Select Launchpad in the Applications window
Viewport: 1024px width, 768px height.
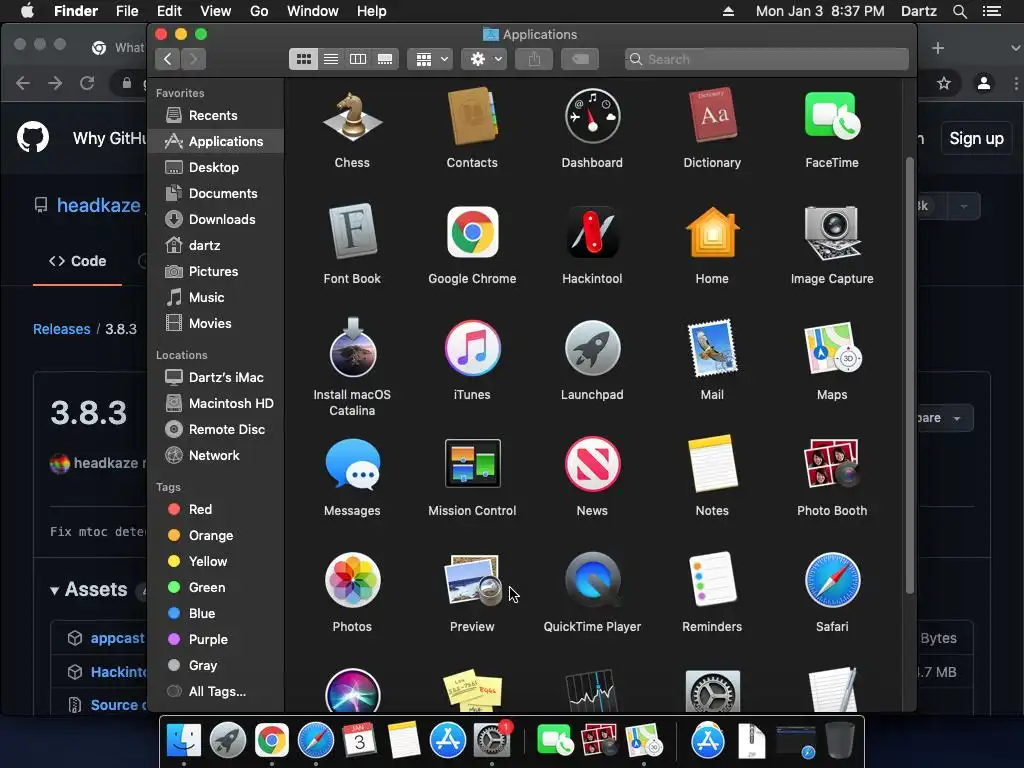click(592, 349)
